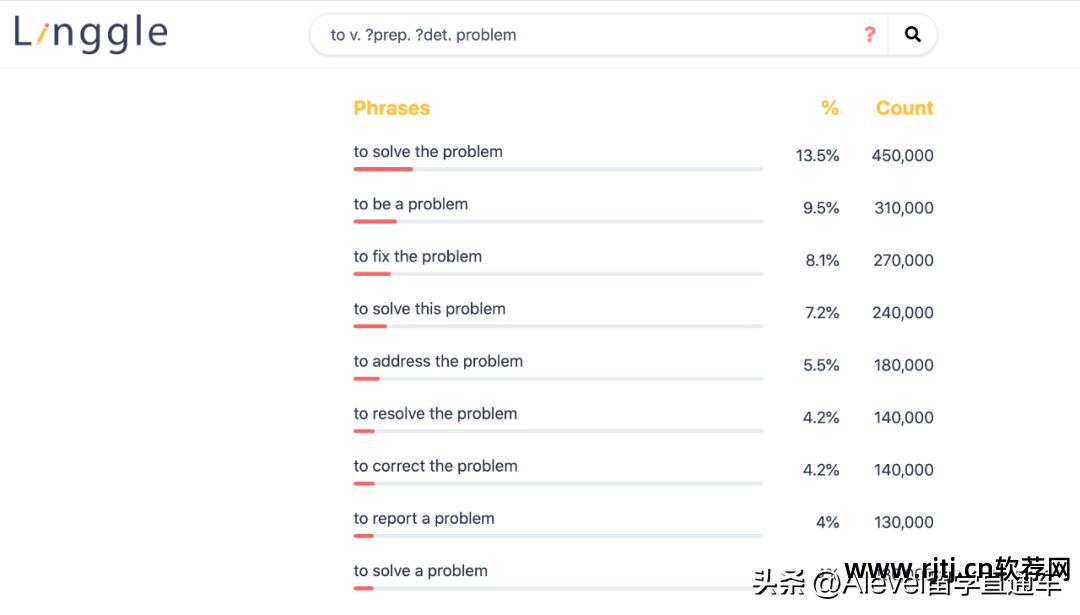The width and height of the screenshot is (1080, 615).
Task: Click the count value 450,000
Action: point(903,155)
